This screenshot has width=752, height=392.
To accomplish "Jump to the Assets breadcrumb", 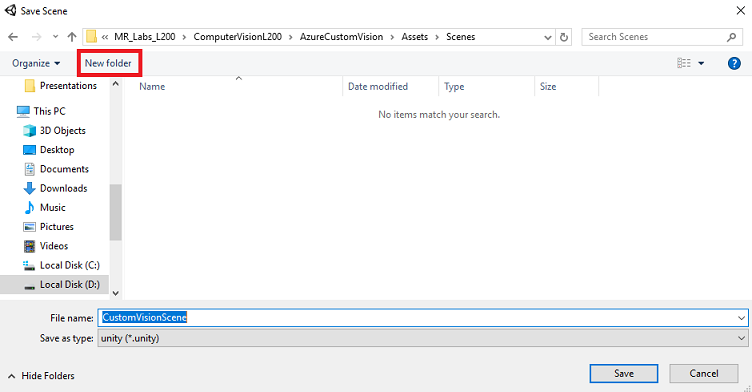I will coord(414,37).
